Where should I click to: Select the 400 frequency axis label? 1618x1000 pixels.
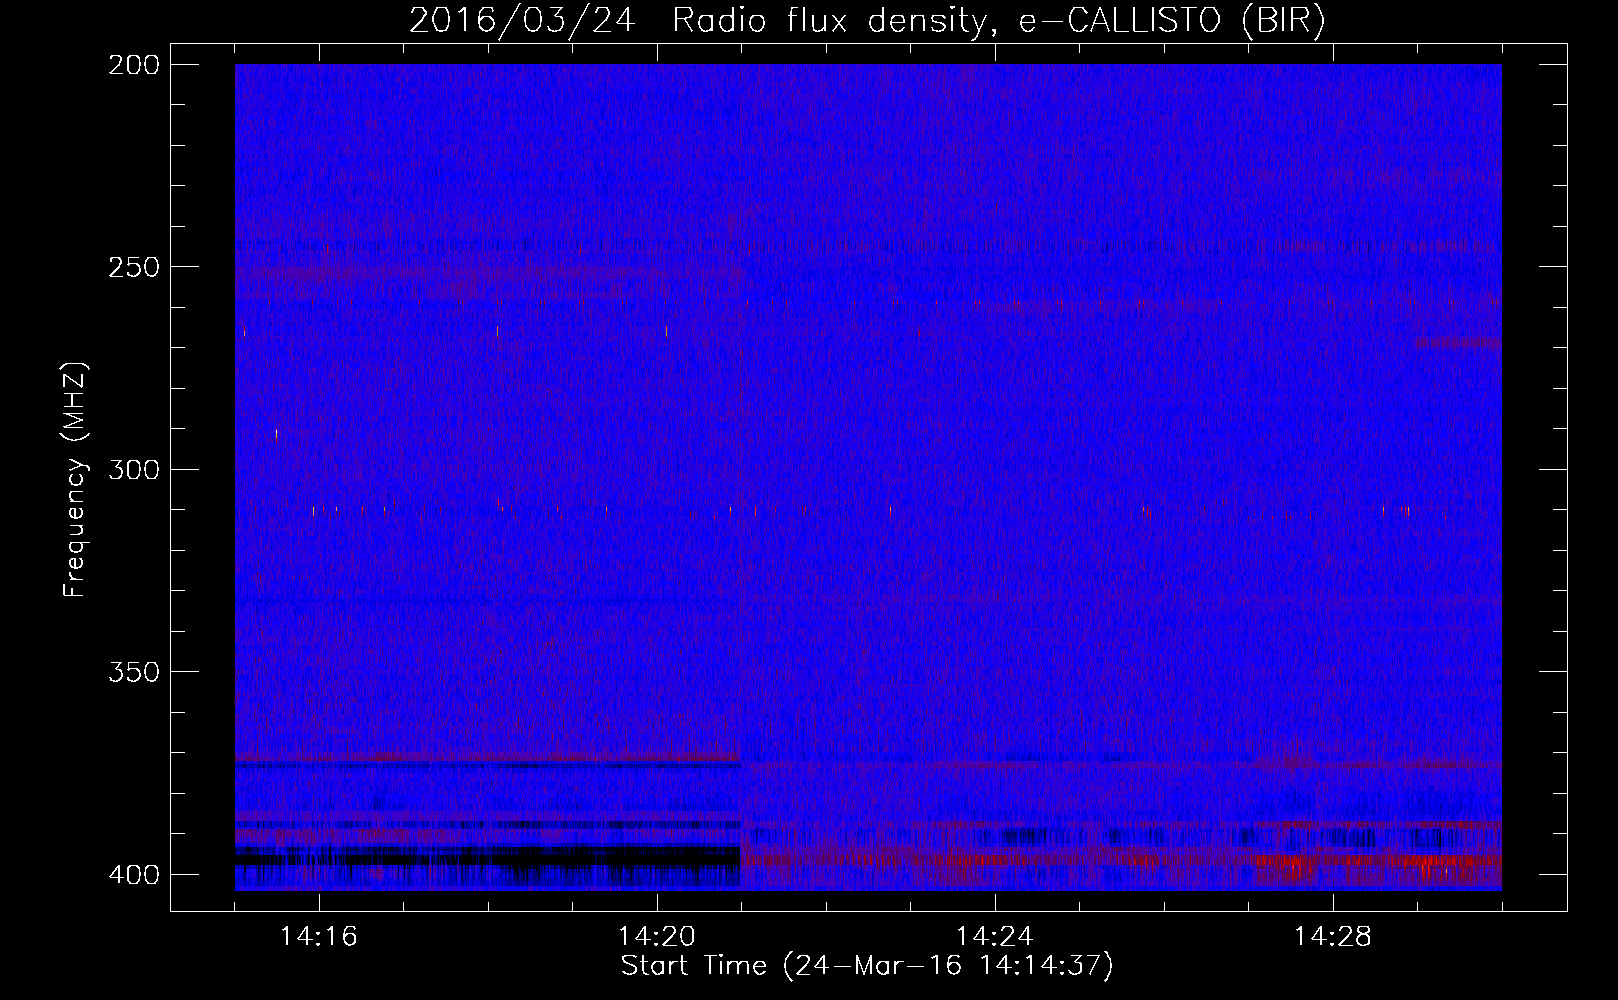tap(134, 875)
